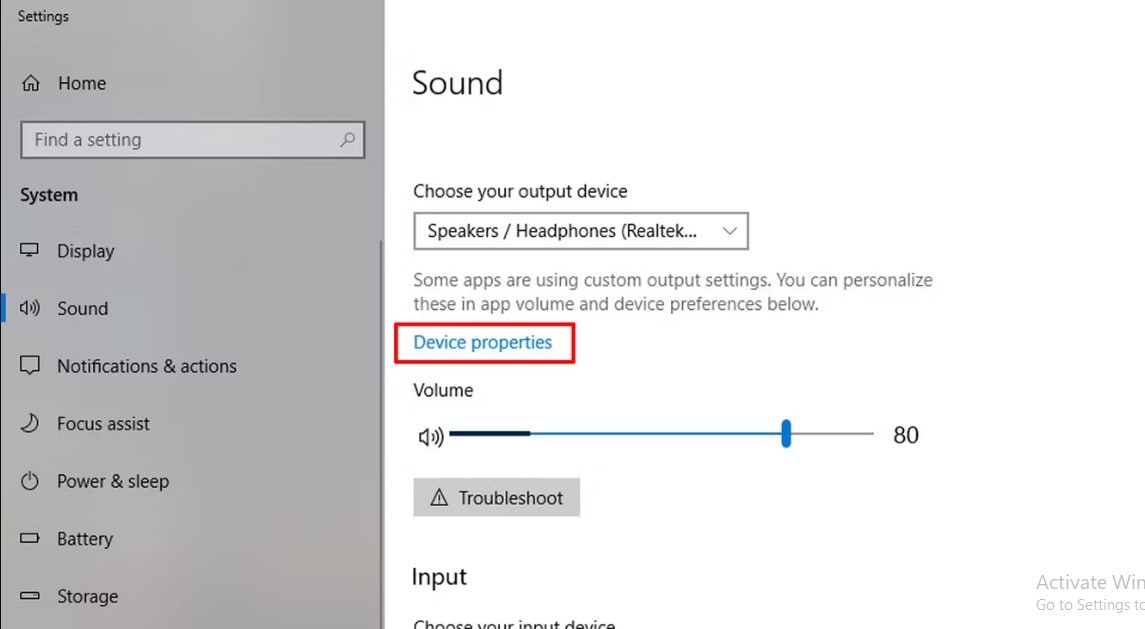Viewport: 1145px width, 629px height.
Task: Open Device properties link
Action: 483,342
